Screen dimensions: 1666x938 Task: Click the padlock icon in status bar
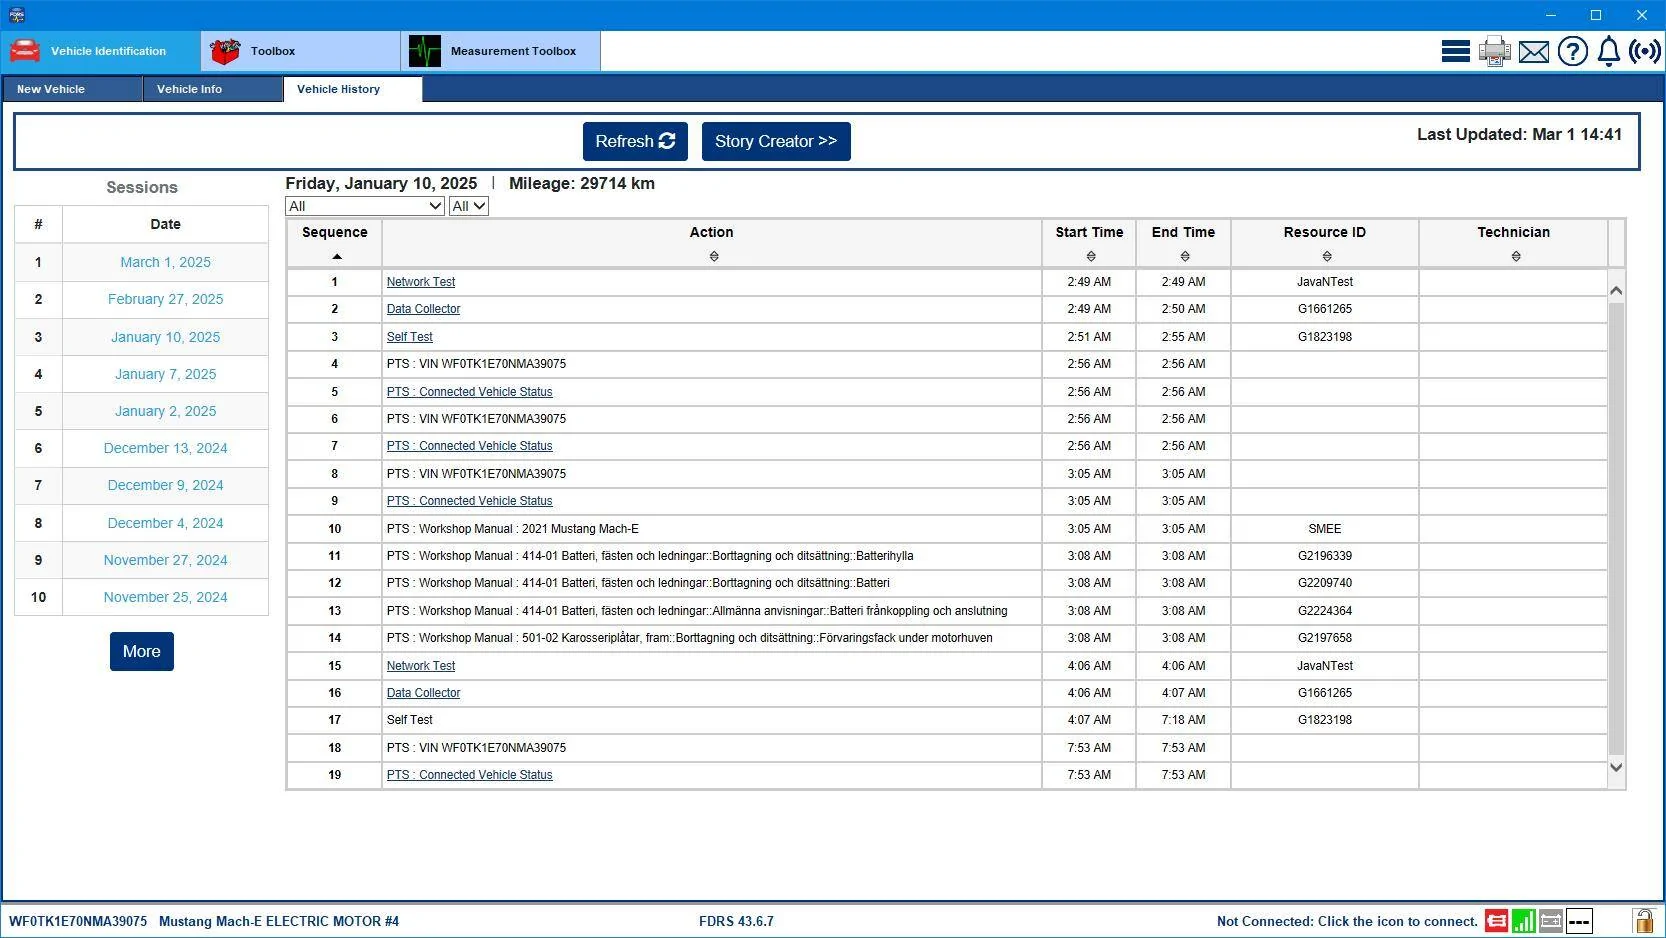1643,921
